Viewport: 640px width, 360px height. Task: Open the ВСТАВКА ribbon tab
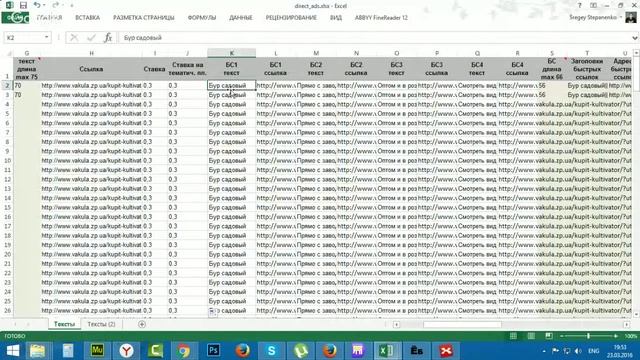pyautogui.click(x=87, y=18)
